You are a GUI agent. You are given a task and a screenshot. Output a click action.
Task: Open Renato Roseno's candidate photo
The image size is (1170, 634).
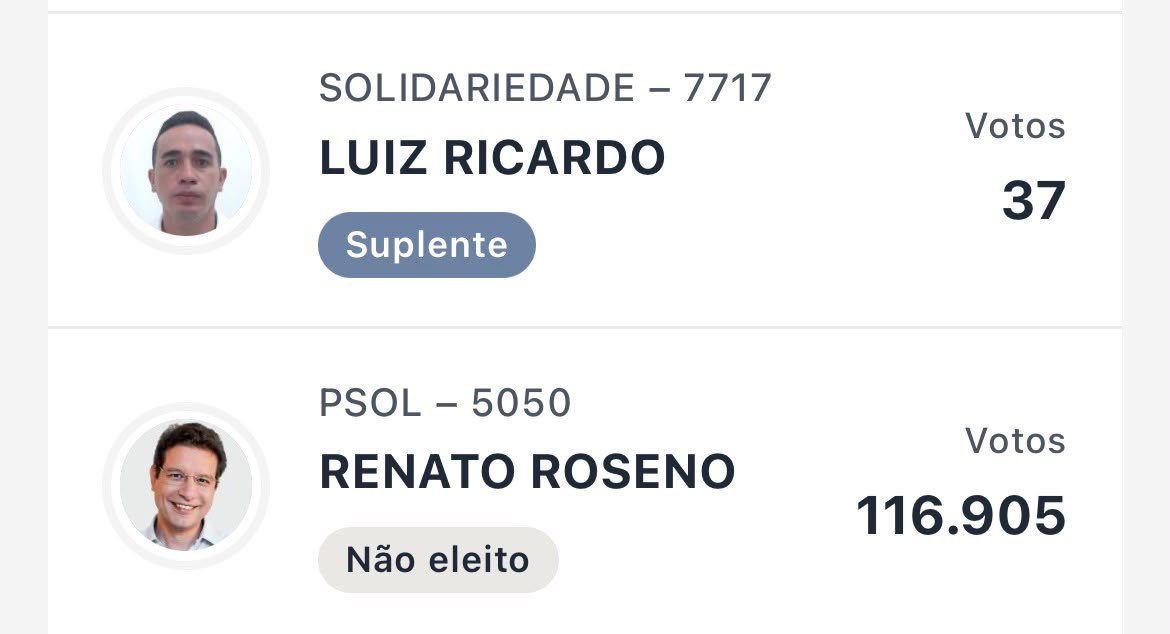click(x=186, y=486)
